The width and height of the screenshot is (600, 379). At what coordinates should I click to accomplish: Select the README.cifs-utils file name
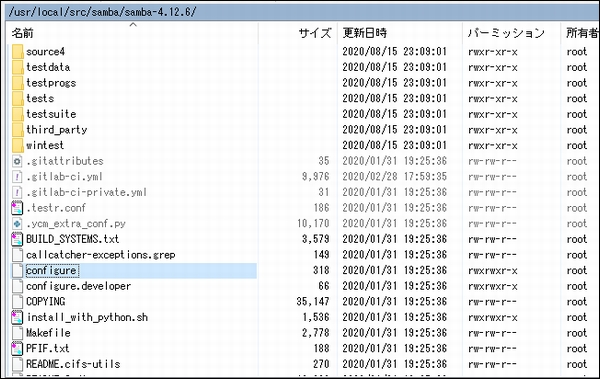point(73,364)
